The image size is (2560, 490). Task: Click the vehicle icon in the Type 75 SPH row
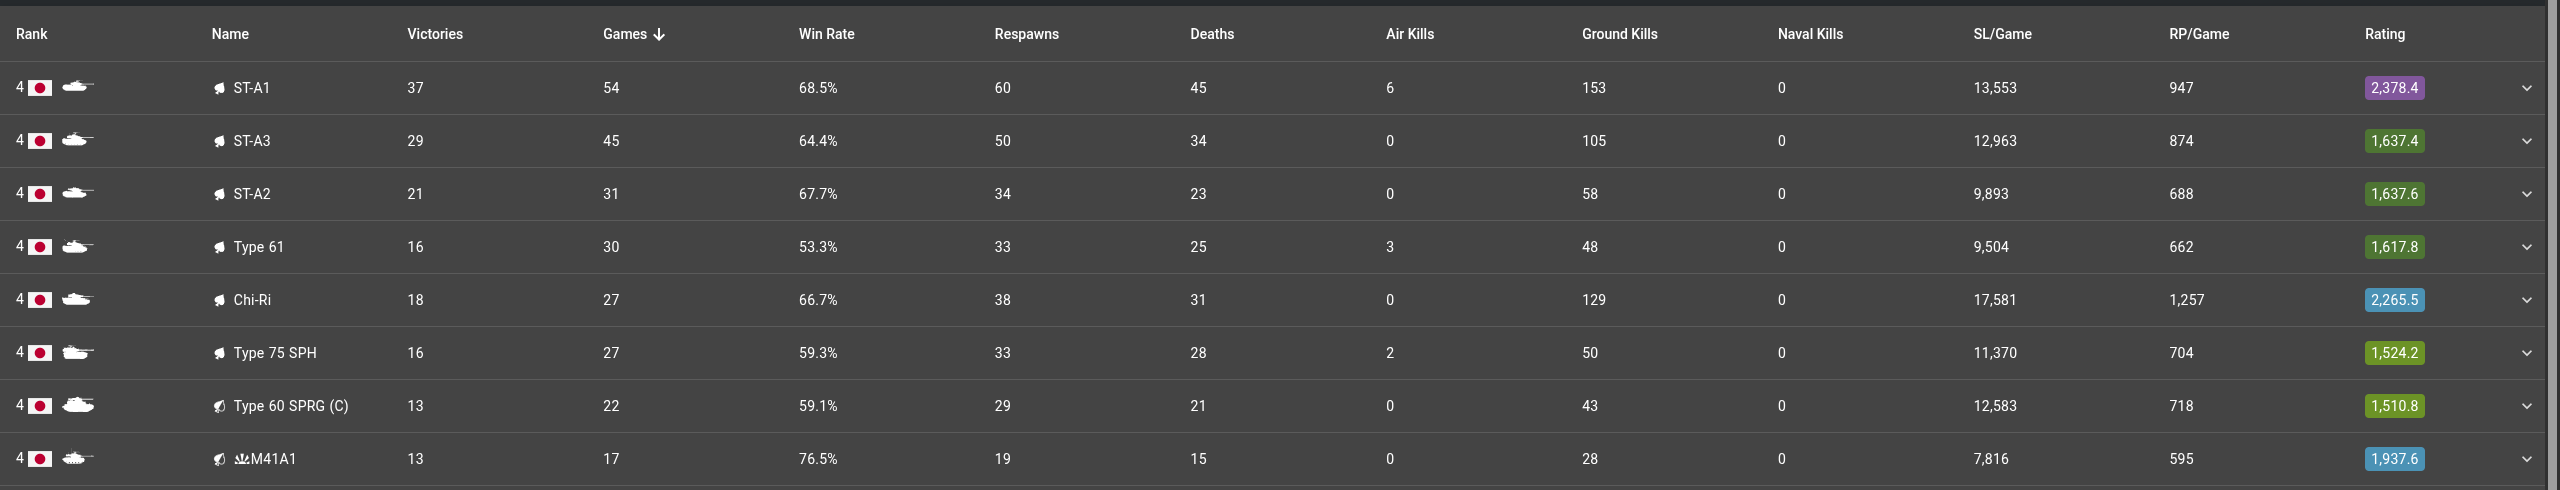[x=78, y=352]
